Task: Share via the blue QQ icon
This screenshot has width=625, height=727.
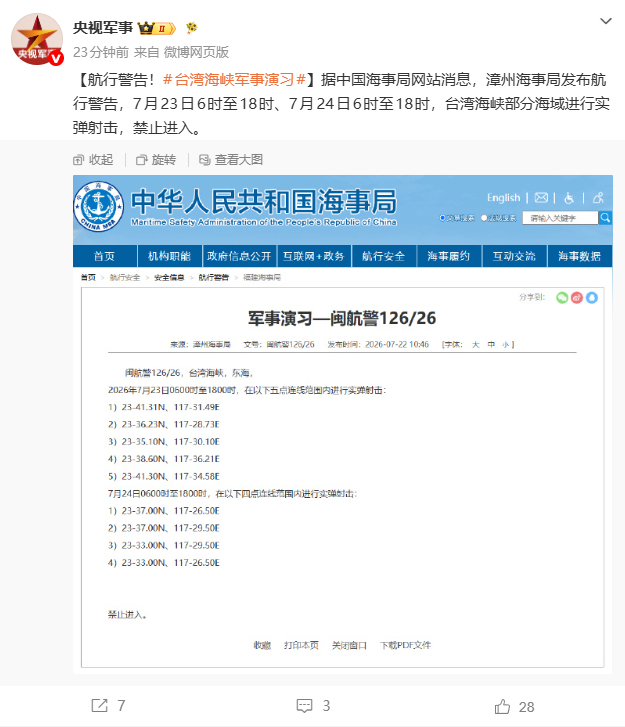Action: point(592,298)
